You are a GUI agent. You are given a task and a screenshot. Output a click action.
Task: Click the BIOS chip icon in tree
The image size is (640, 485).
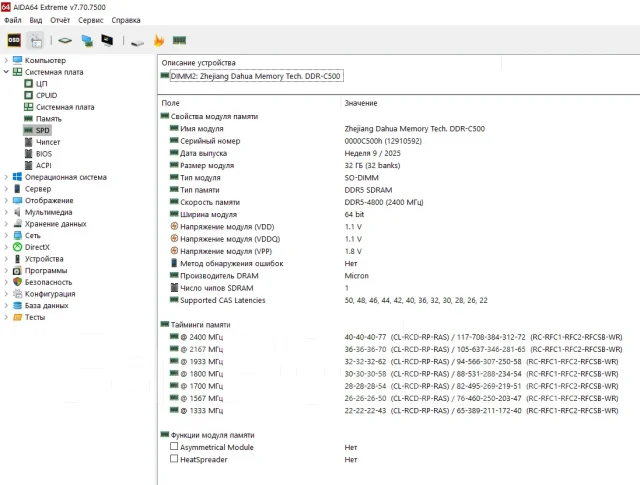tap(28, 154)
